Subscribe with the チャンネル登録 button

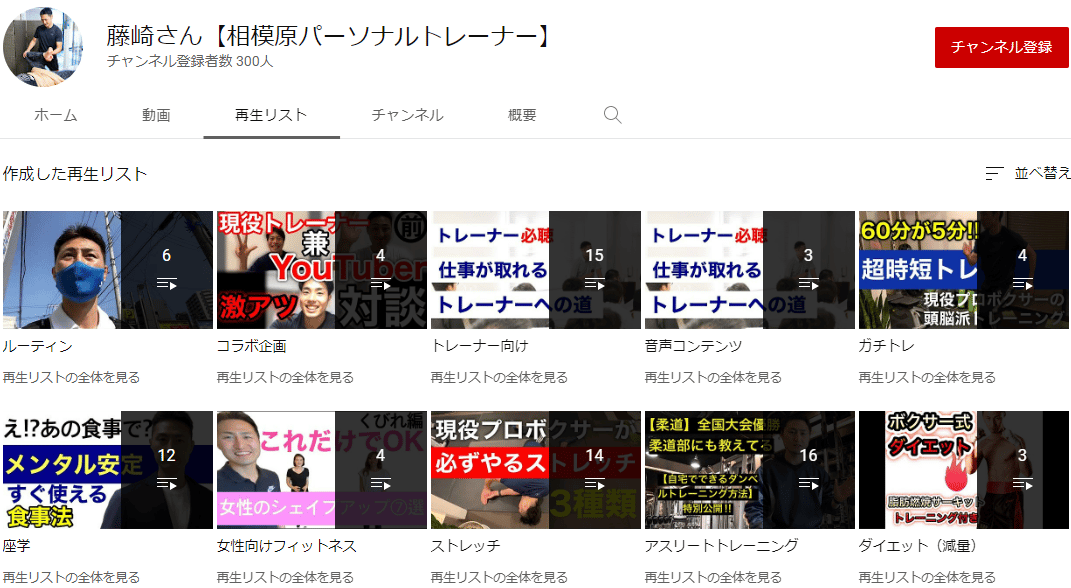(x=1001, y=47)
